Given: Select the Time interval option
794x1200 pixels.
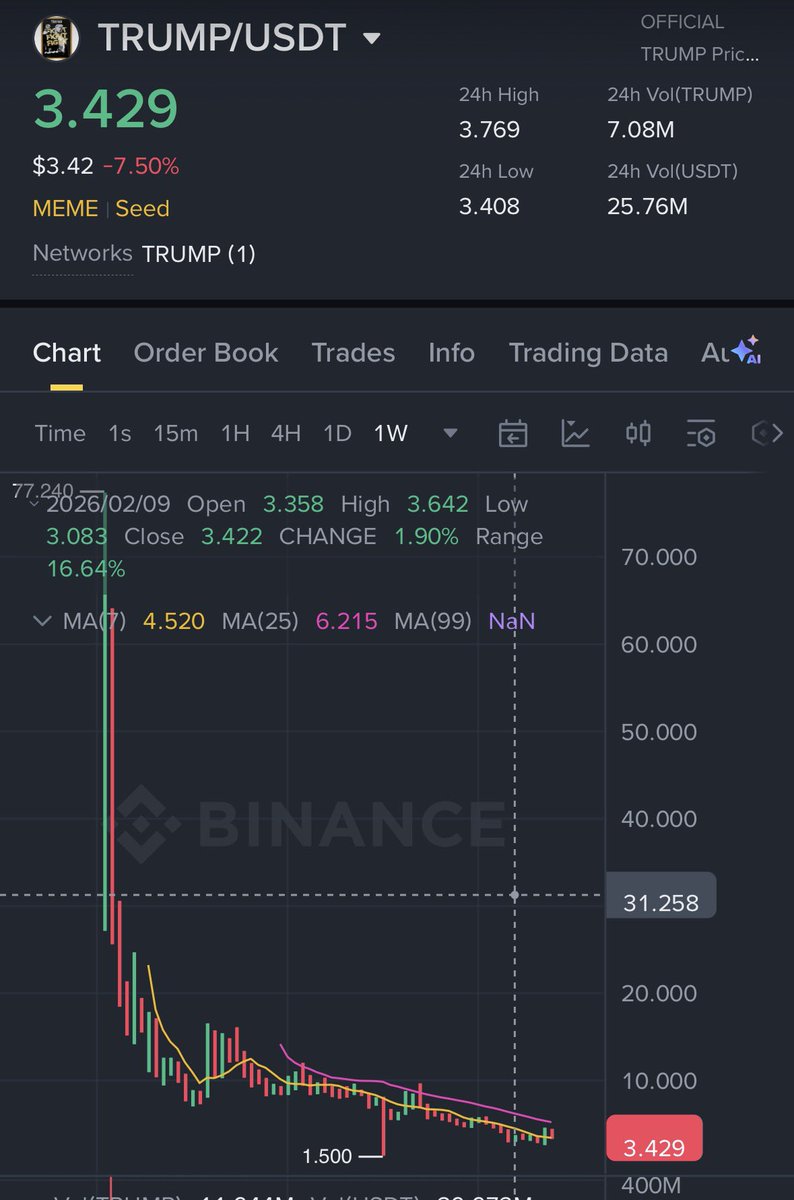Looking at the screenshot, I should click(60, 433).
